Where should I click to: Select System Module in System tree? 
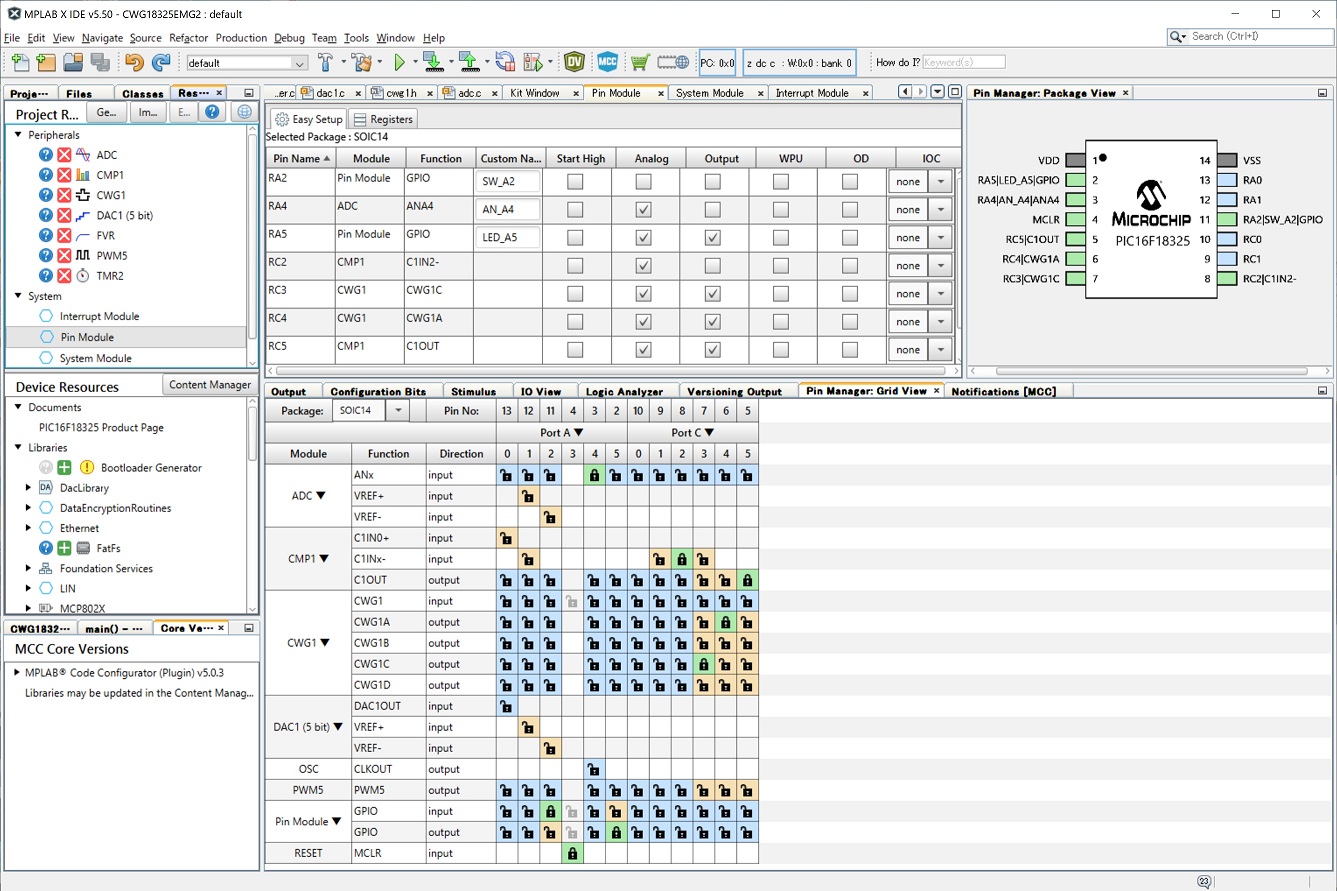(95, 358)
